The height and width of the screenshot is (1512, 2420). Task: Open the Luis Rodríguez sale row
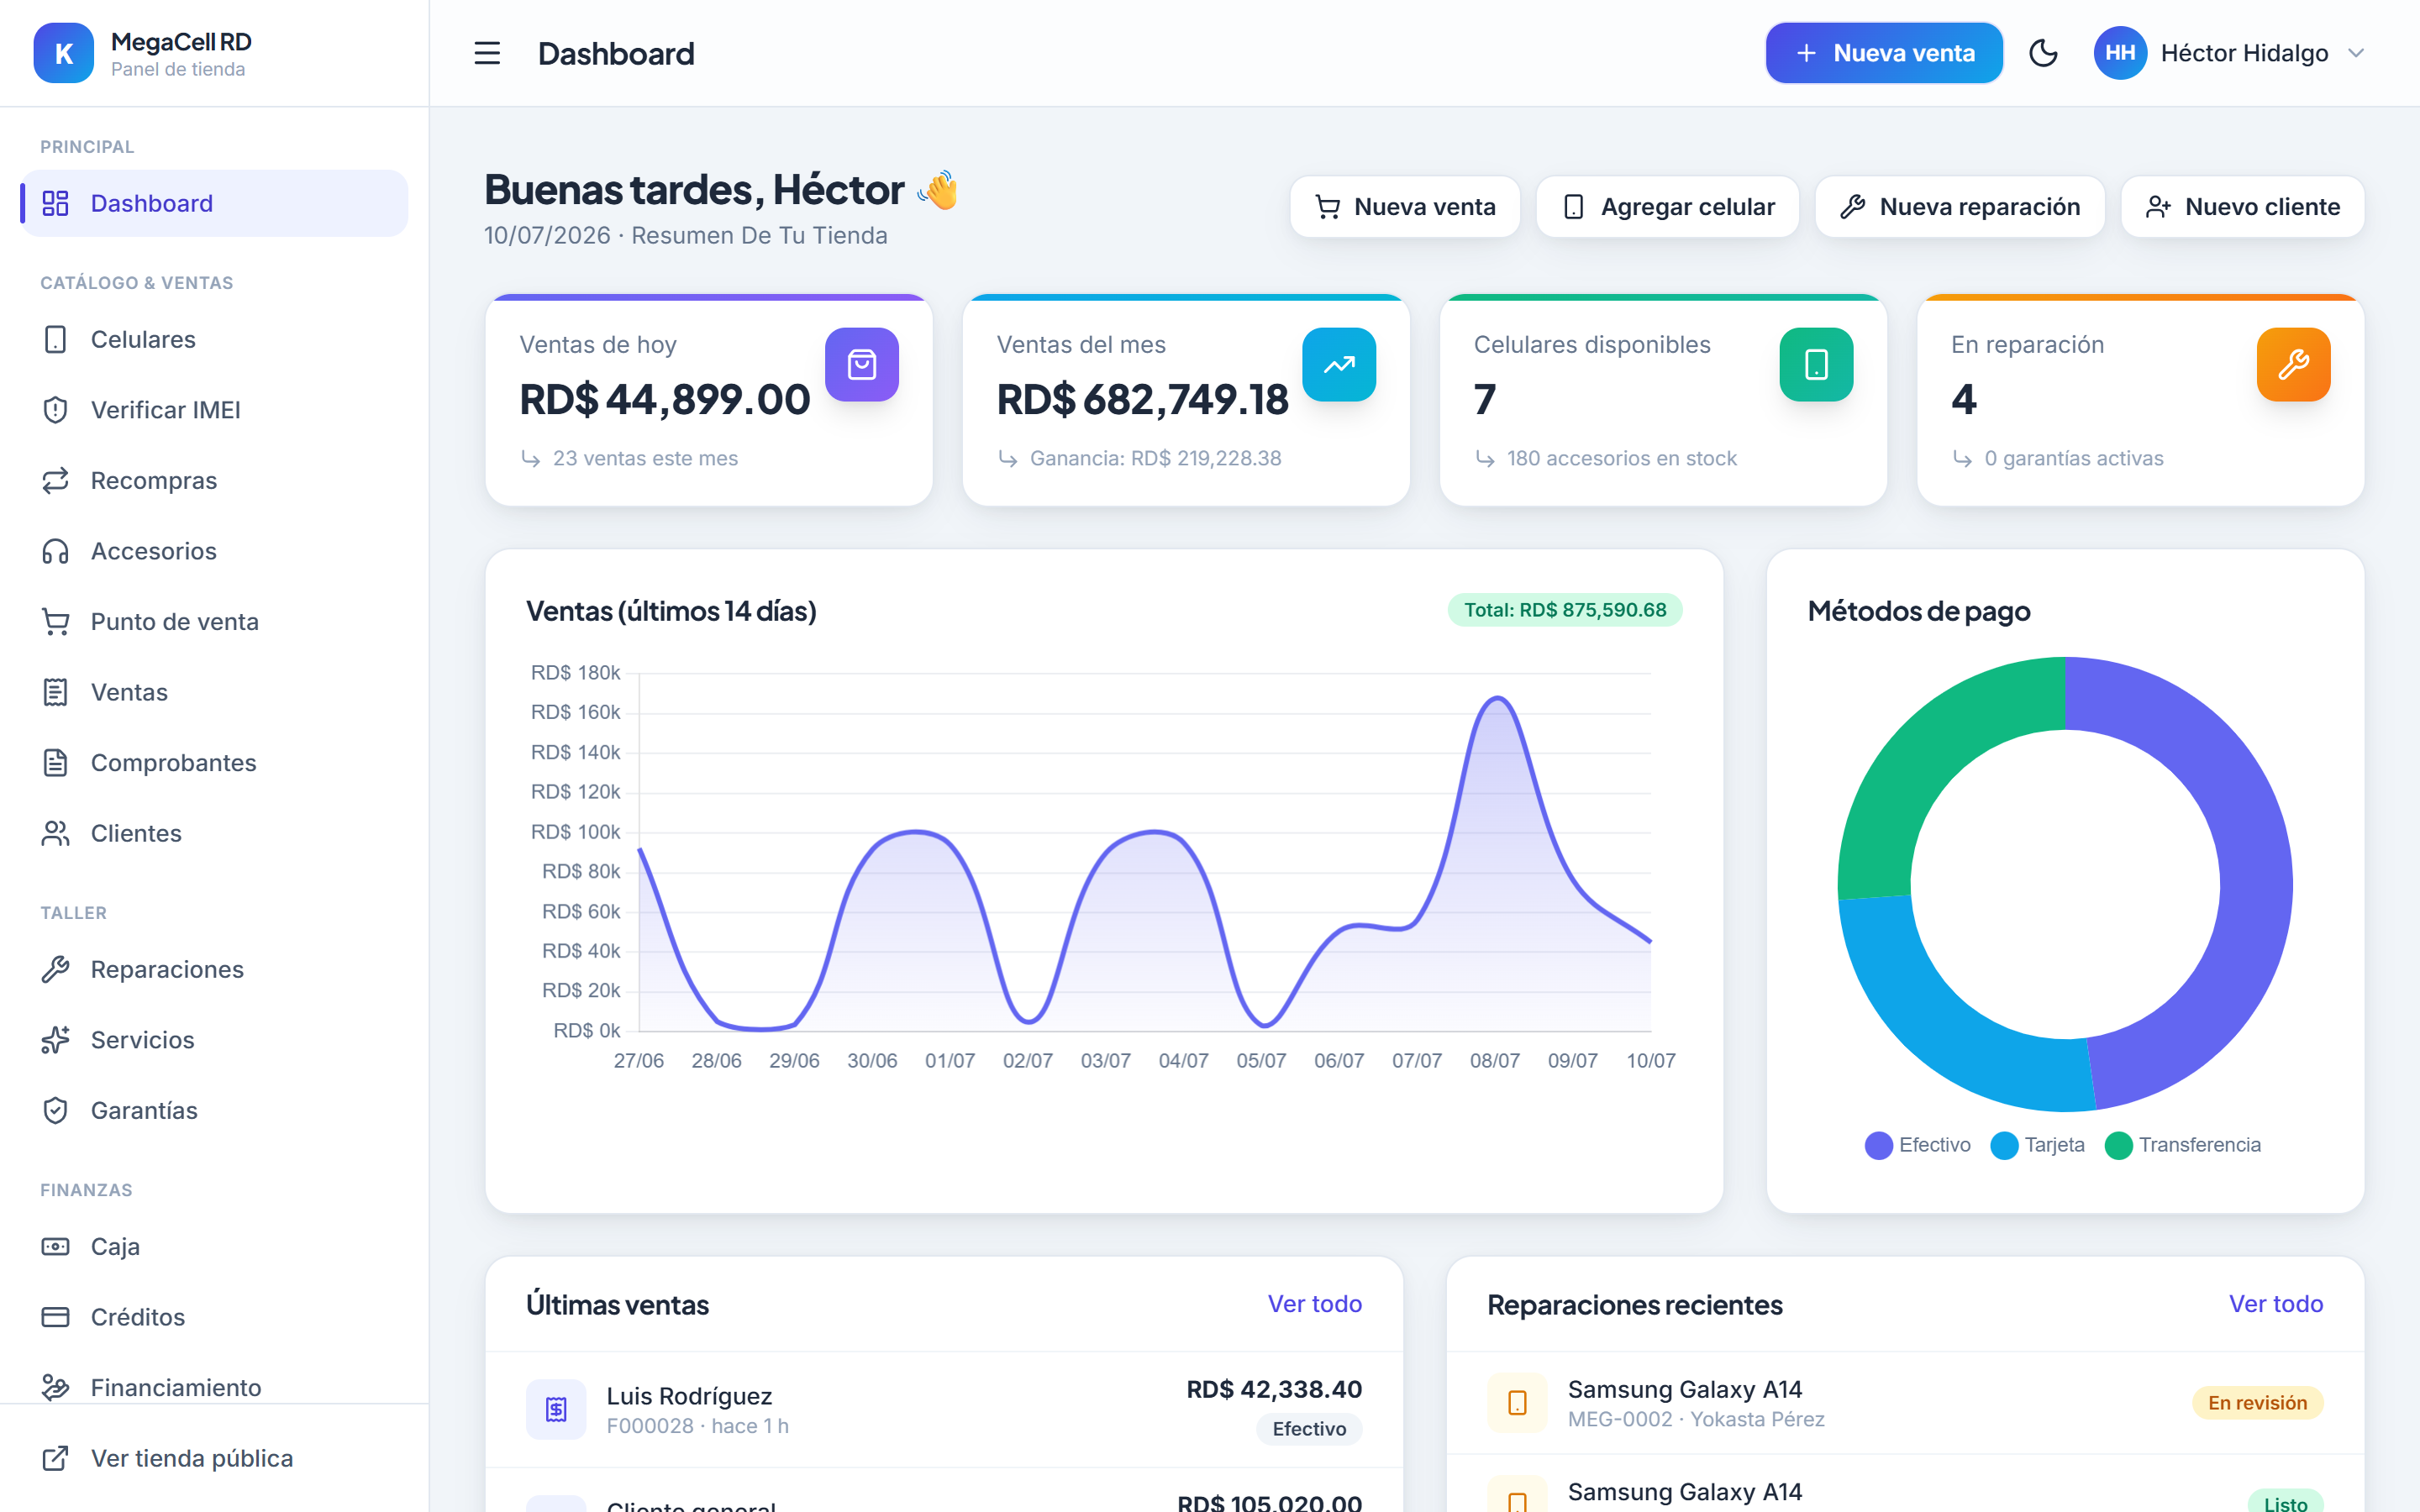[944, 1409]
